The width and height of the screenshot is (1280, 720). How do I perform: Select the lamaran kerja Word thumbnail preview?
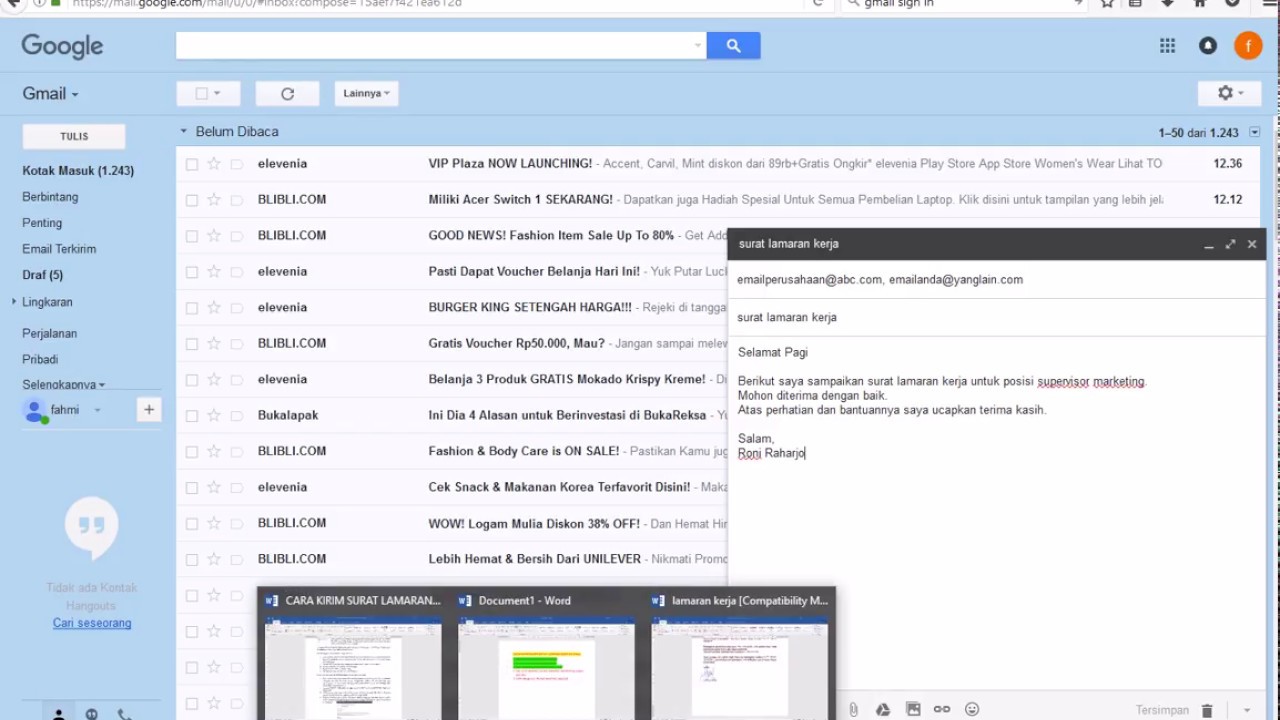pyautogui.click(x=739, y=653)
